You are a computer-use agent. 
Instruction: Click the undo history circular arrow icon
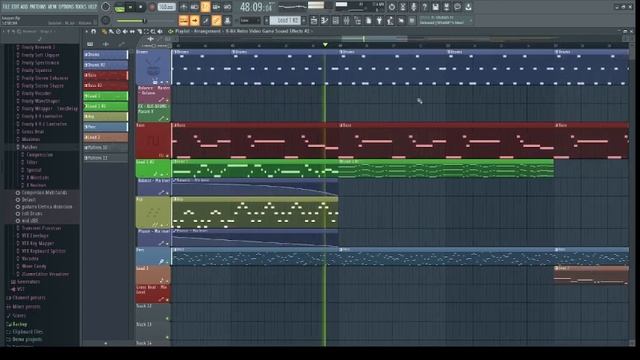point(391,7)
